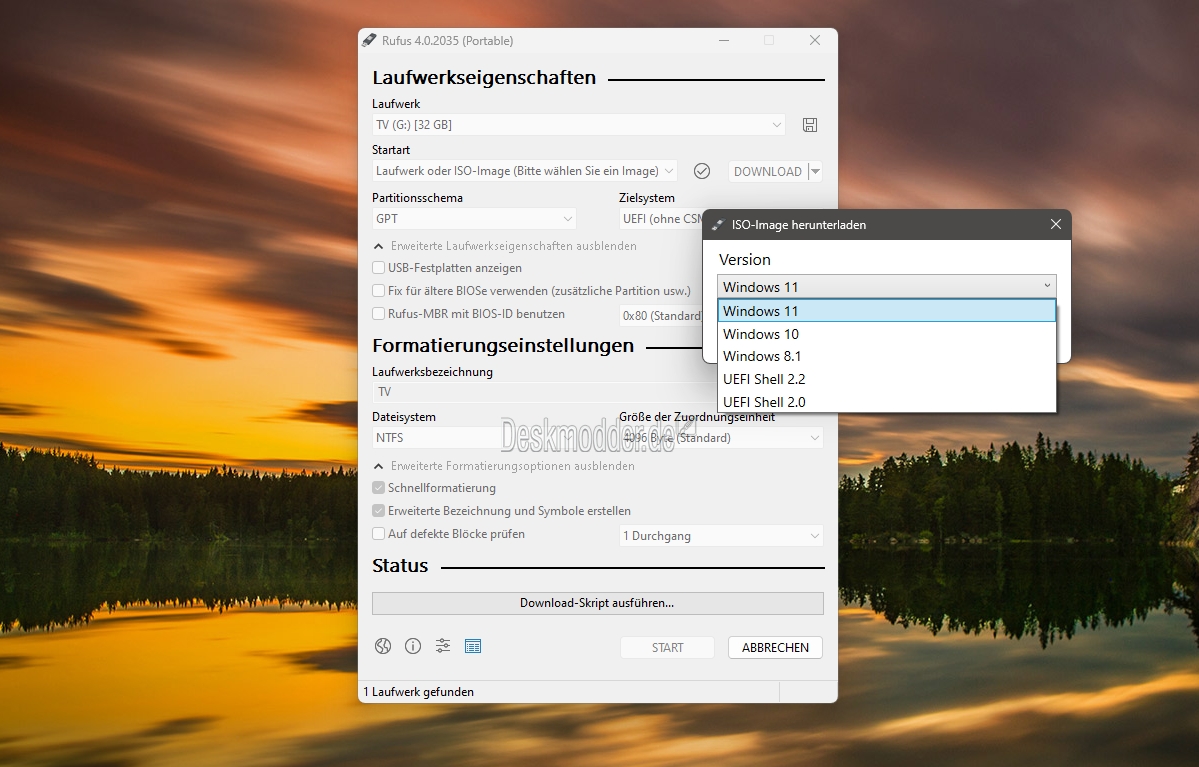Enable USB-Festplatten anzeigen checkbox

click(379, 268)
